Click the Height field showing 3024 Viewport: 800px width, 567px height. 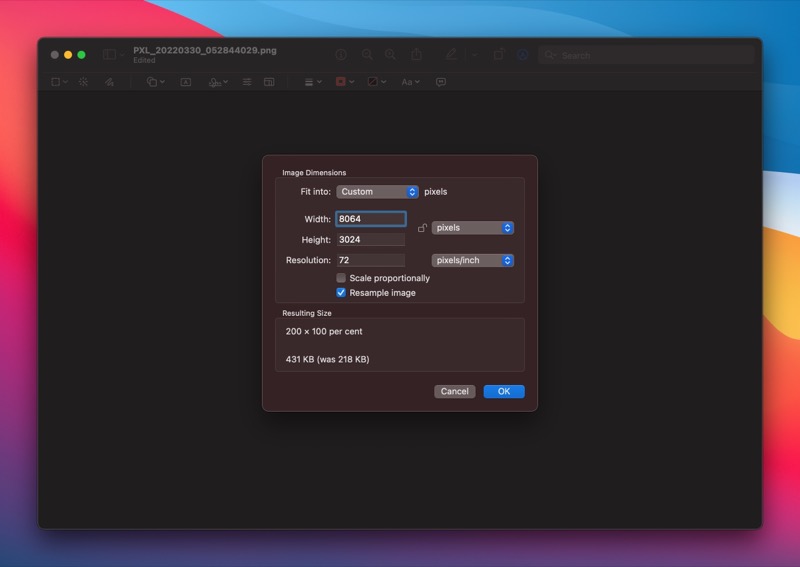pos(371,239)
